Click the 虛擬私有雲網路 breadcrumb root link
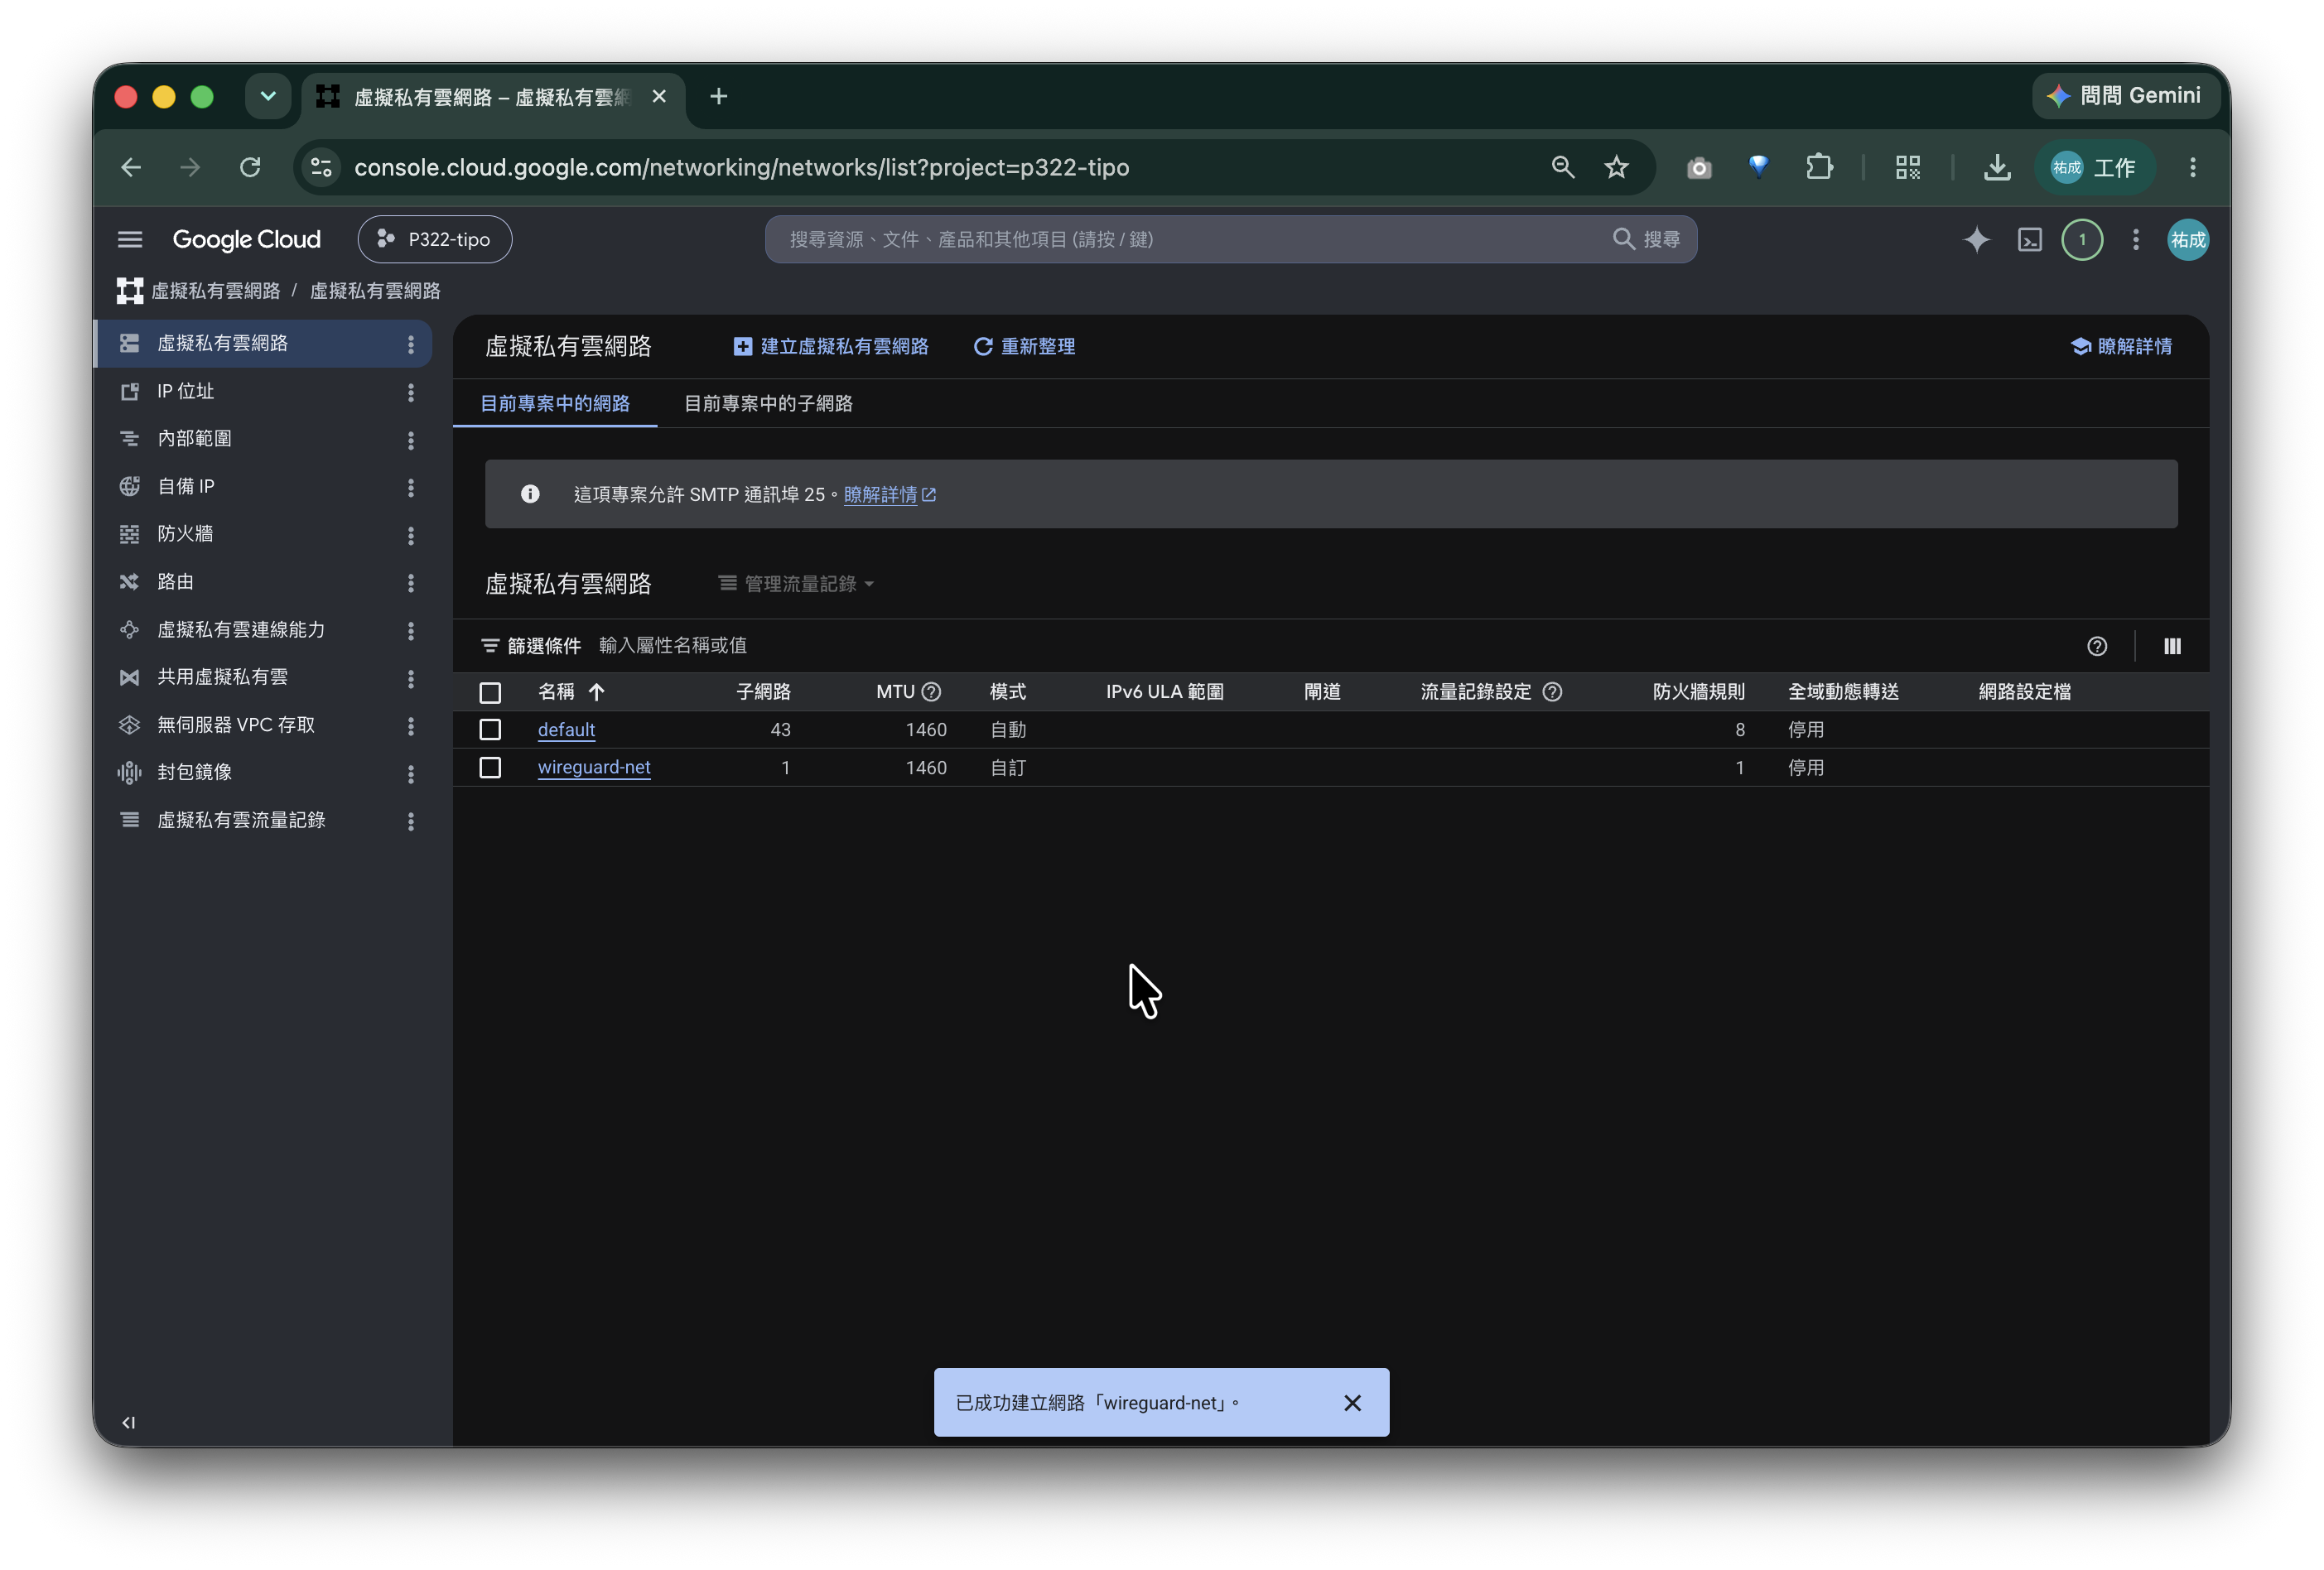This screenshot has width=2324, height=1570. [215, 291]
